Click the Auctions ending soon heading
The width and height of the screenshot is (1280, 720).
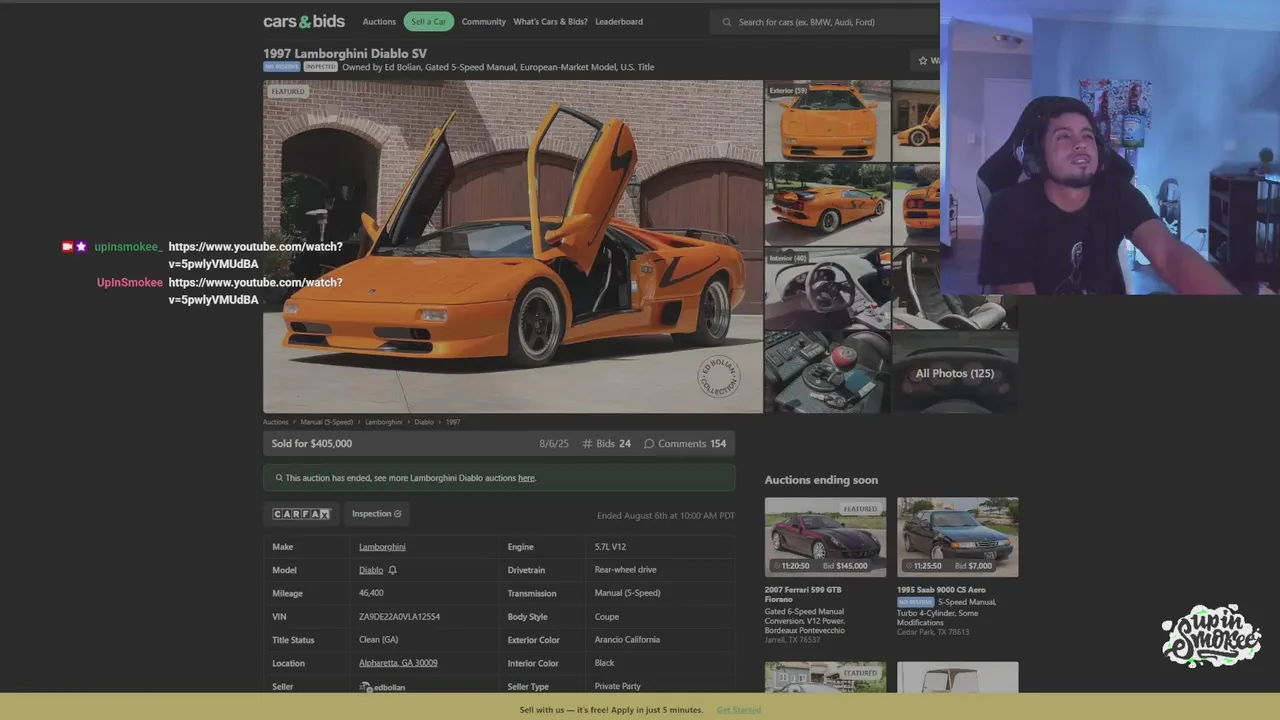(821, 480)
